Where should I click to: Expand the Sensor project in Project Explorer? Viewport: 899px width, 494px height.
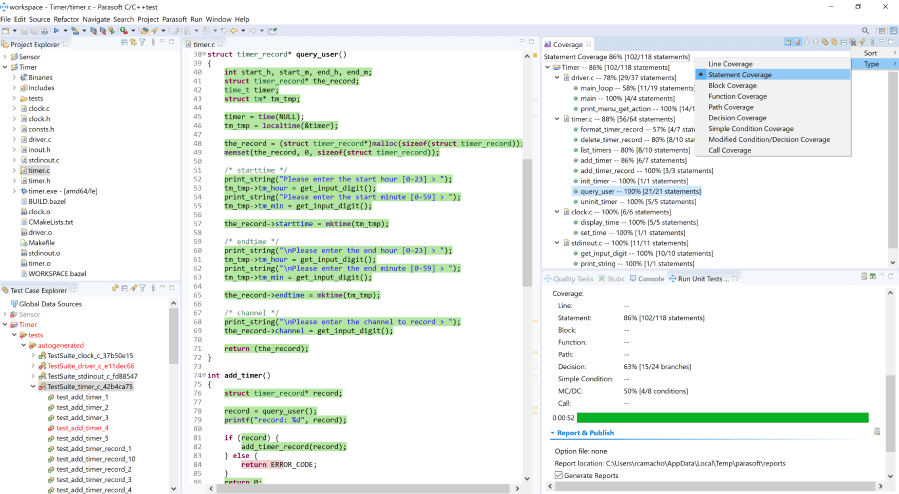coord(7,57)
